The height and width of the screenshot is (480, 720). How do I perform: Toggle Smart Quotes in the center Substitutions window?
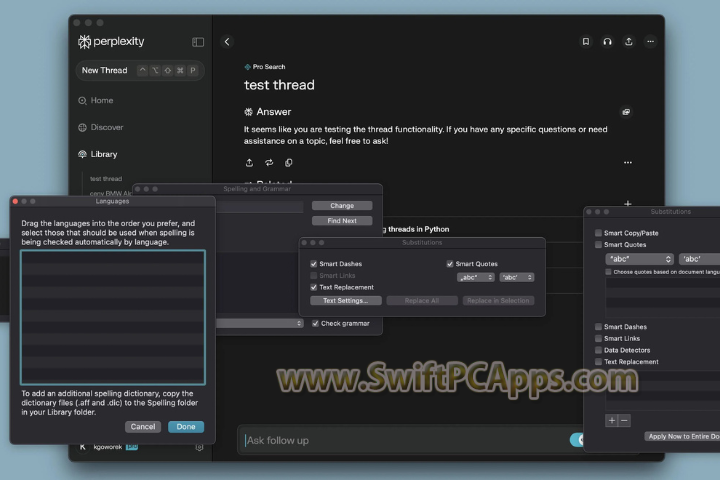click(x=450, y=264)
